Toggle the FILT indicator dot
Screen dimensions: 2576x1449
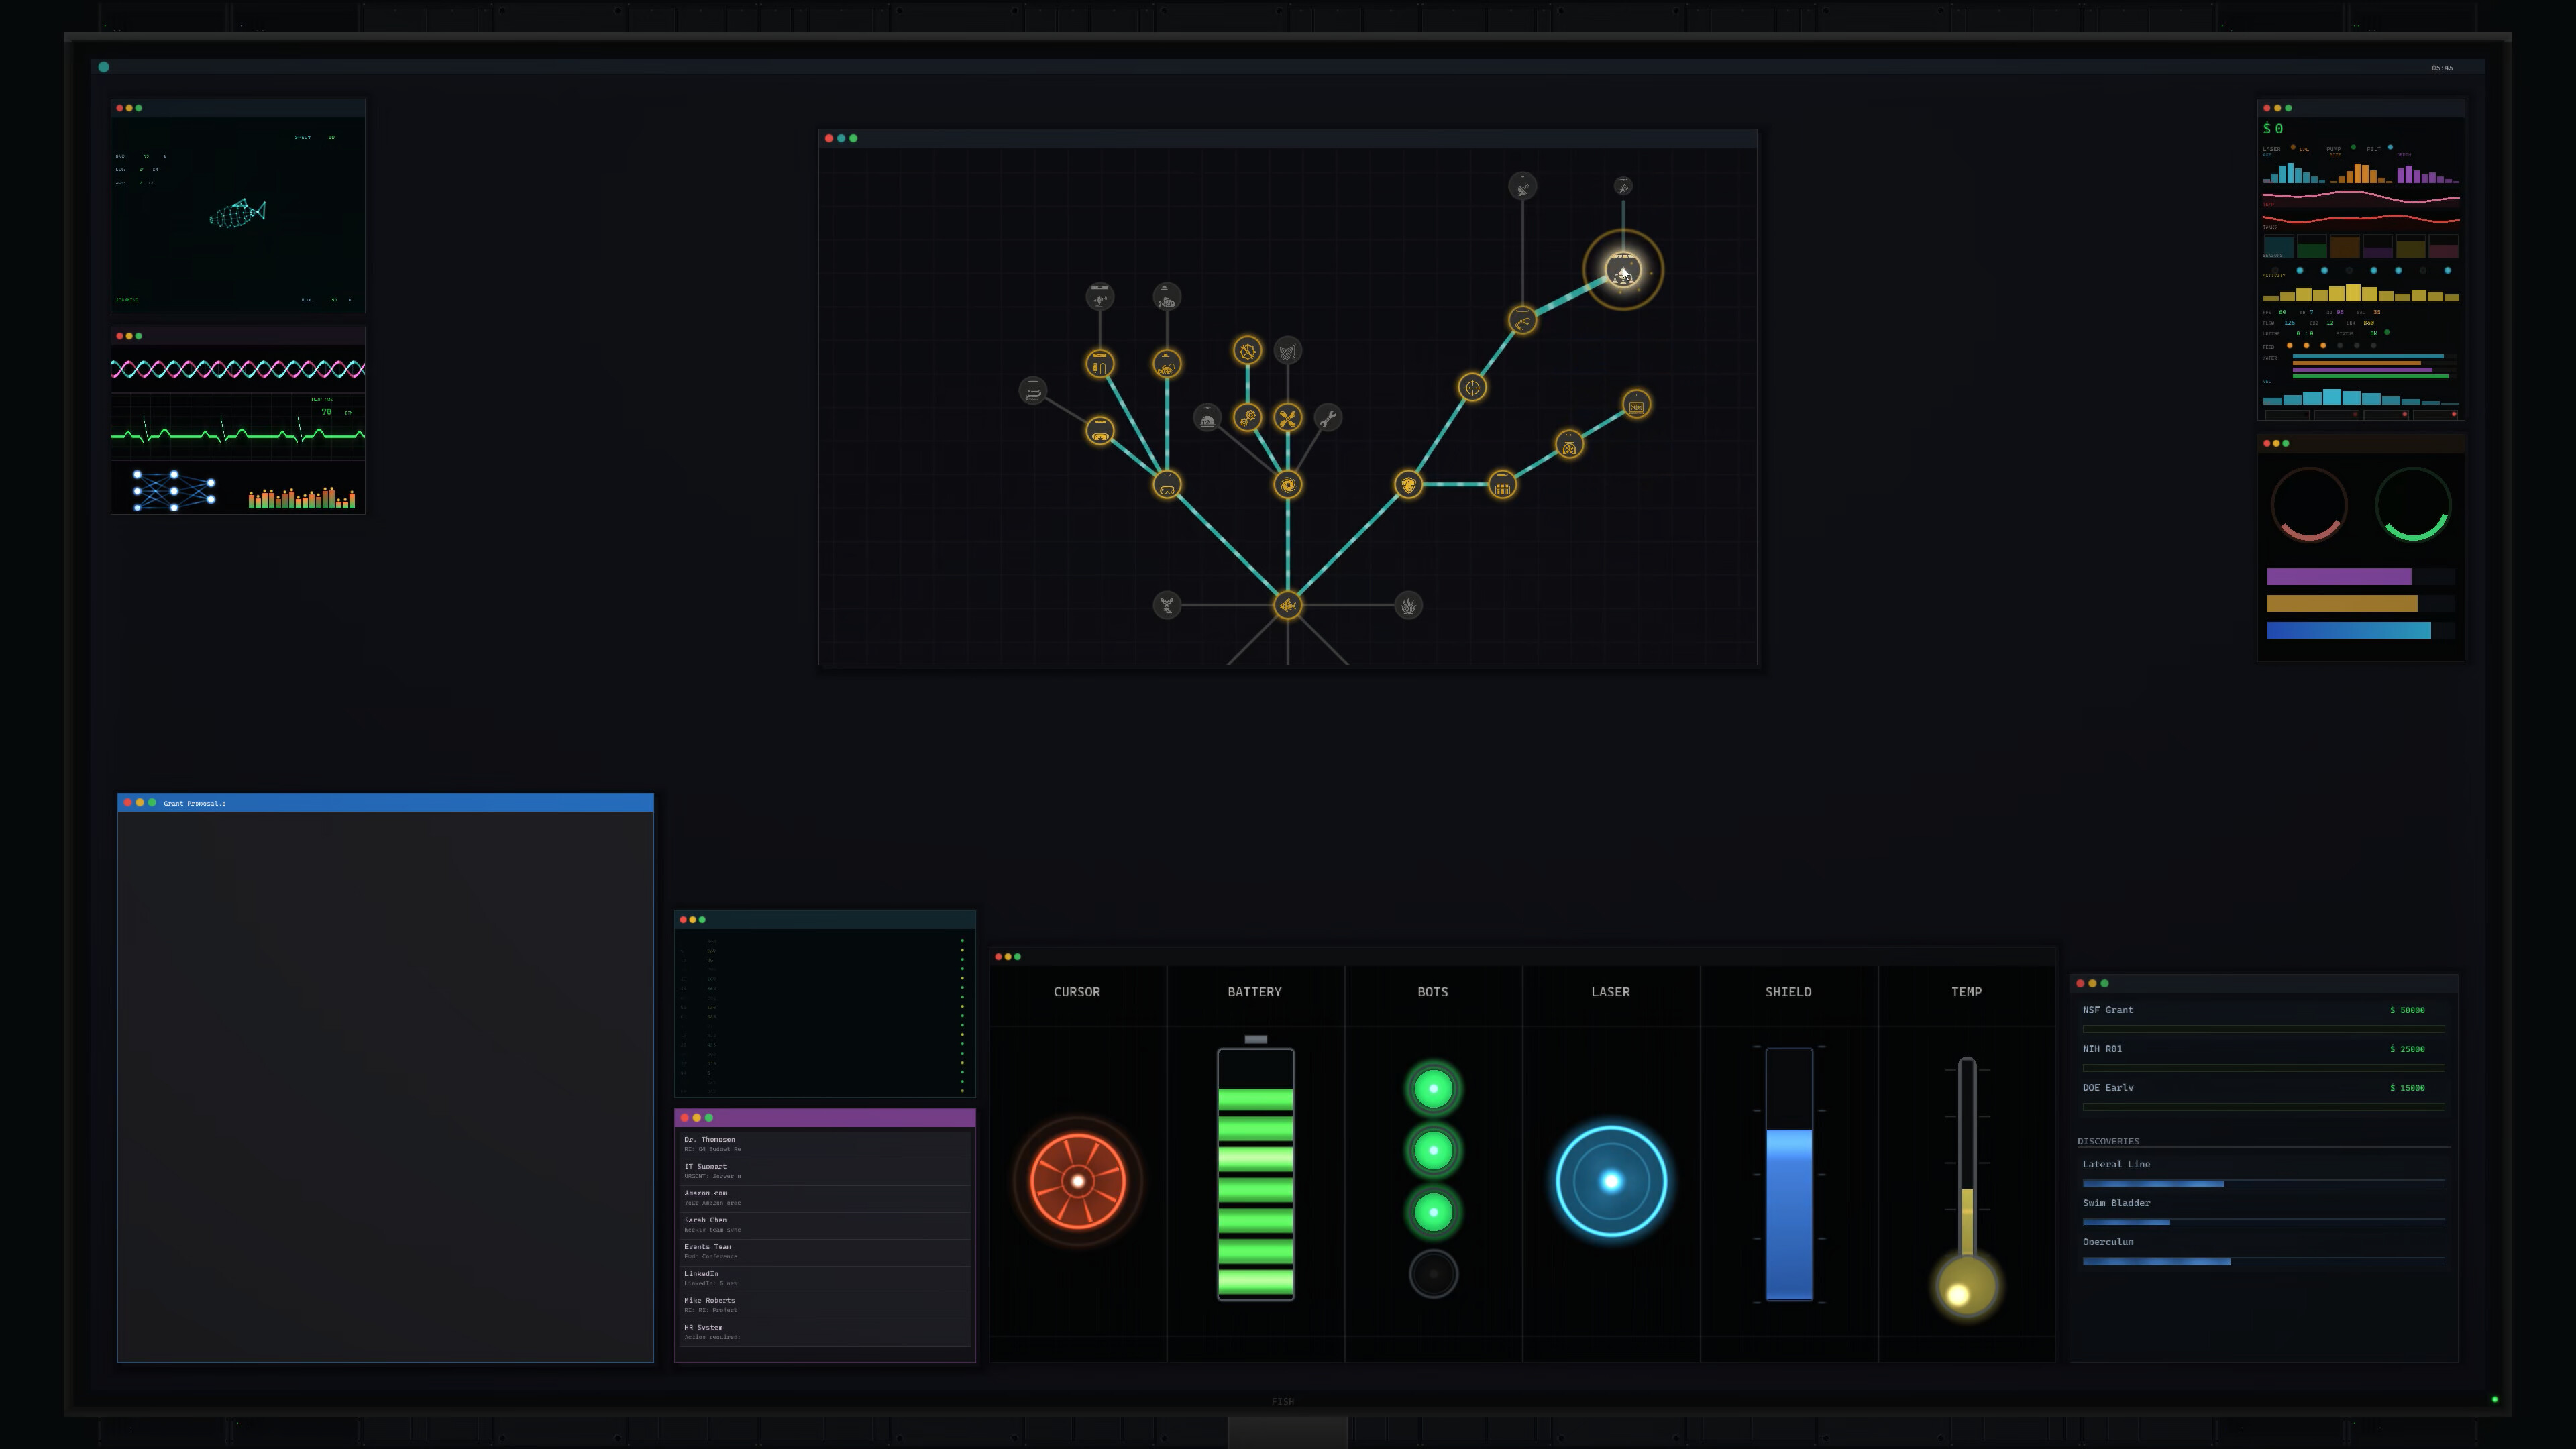pos(2390,148)
